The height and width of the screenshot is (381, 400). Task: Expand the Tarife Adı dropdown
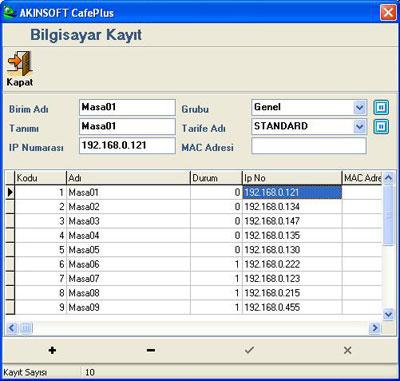point(359,127)
